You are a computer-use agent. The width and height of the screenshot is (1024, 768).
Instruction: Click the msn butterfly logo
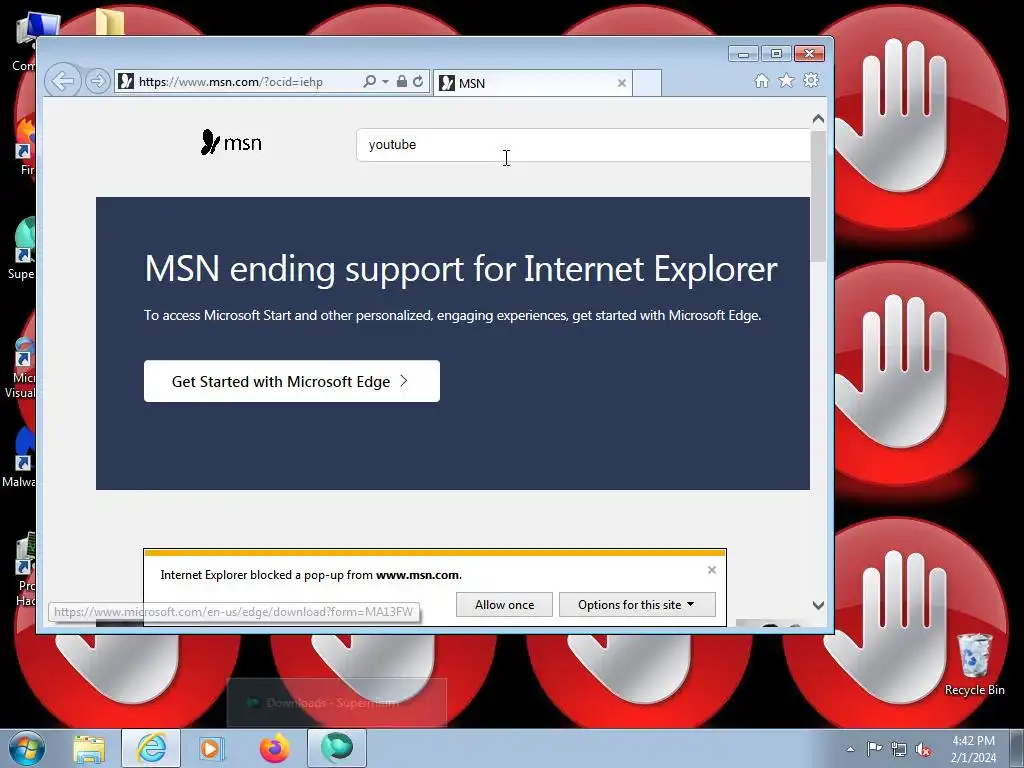231,142
